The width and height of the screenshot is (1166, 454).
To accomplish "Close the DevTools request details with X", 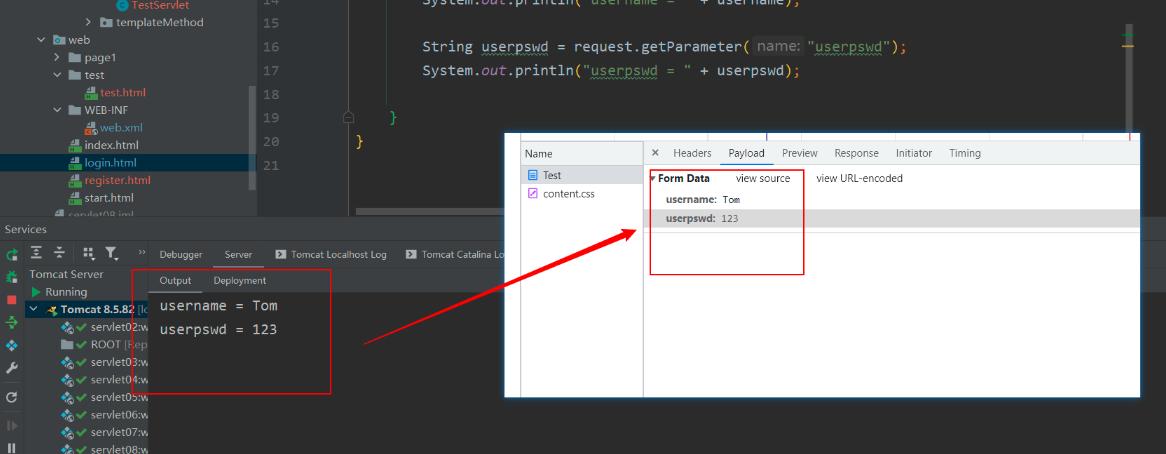I will pyautogui.click(x=655, y=152).
